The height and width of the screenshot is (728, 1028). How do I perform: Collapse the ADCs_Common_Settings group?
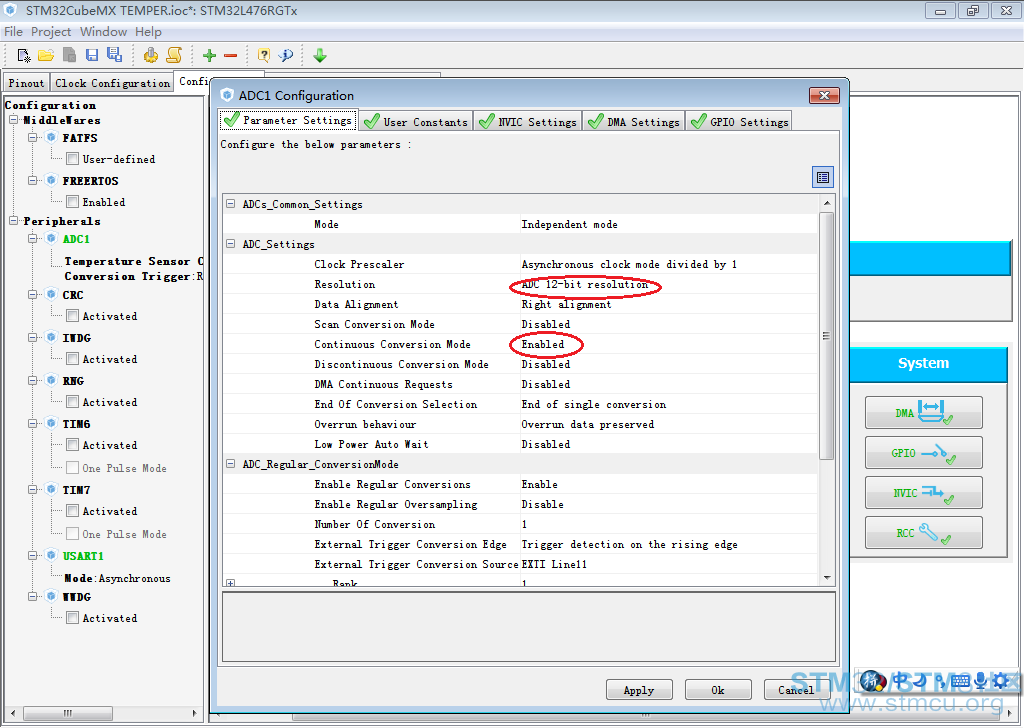231,204
